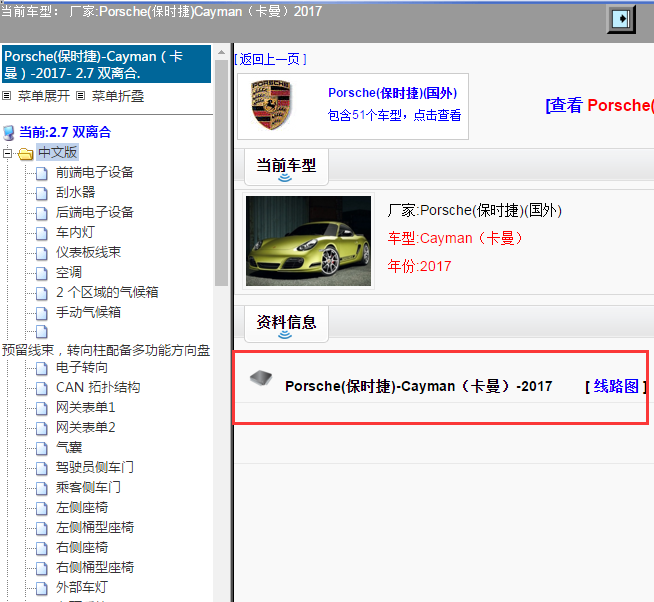Open the 空调 tree item
This screenshot has width=654, height=602.
(69, 272)
